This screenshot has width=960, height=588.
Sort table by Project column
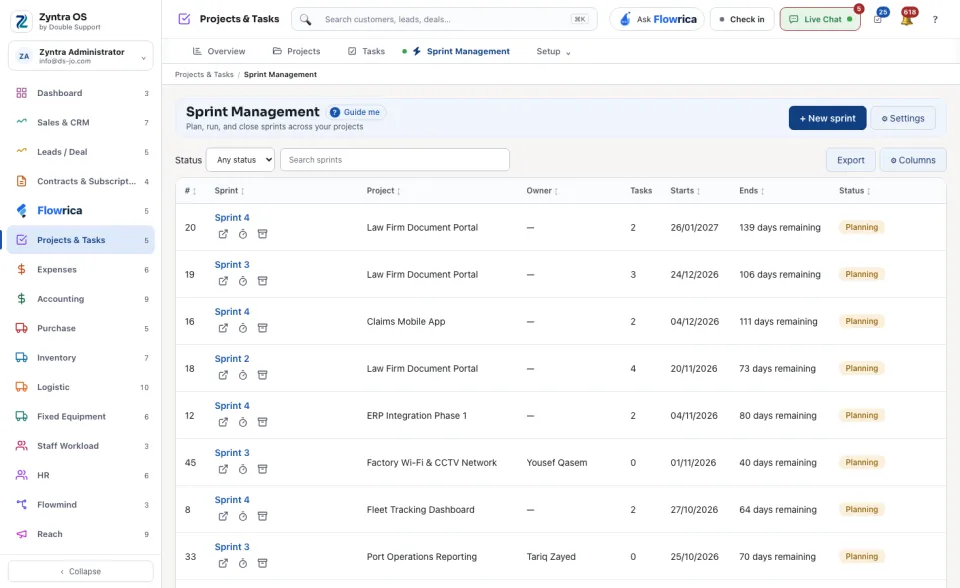[x=383, y=191]
